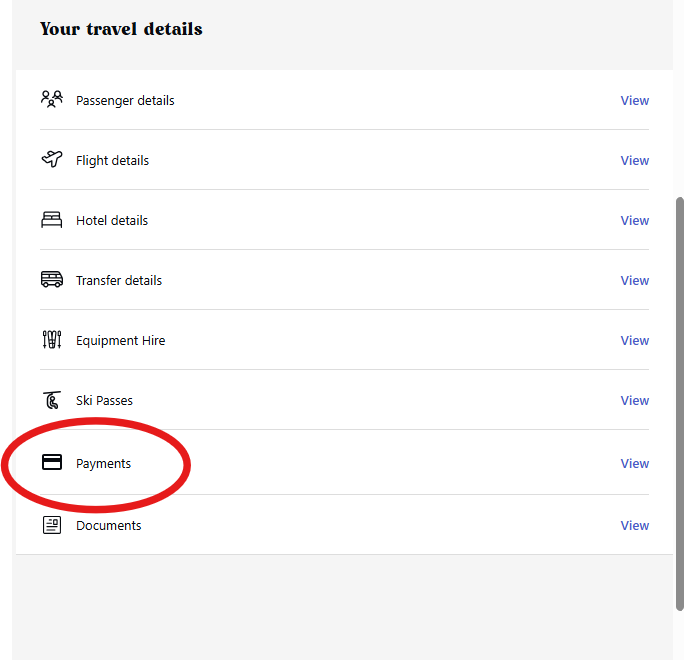The width and height of the screenshot is (684, 660).
Task: Select the Payments row label
Action: tap(103, 464)
